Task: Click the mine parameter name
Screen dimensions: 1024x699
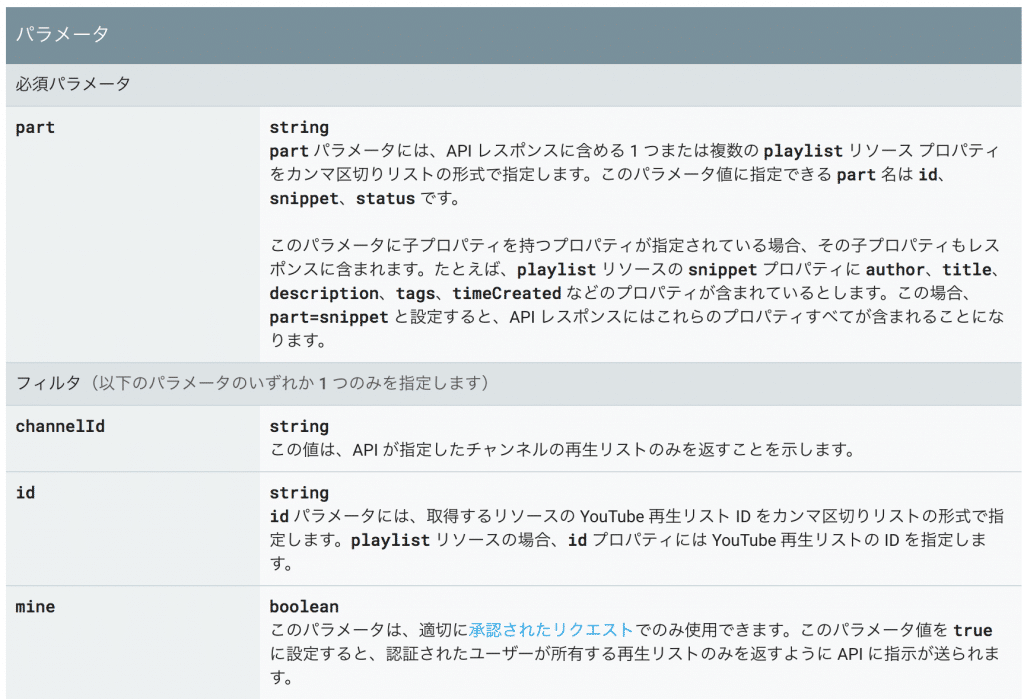Action: pyautogui.click(x=35, y=606)
